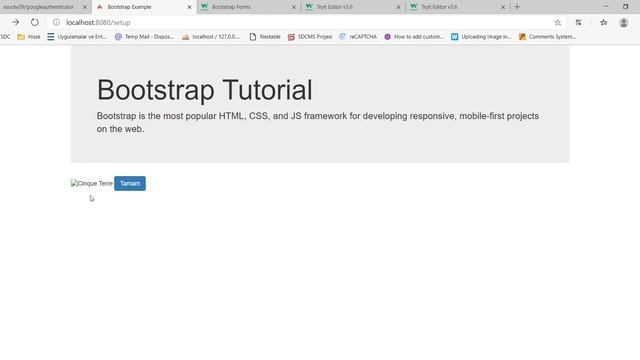Switch to the googleauthenticator tab
The width and height of the screenshot is (640, 360).
[x=39, y=7]
